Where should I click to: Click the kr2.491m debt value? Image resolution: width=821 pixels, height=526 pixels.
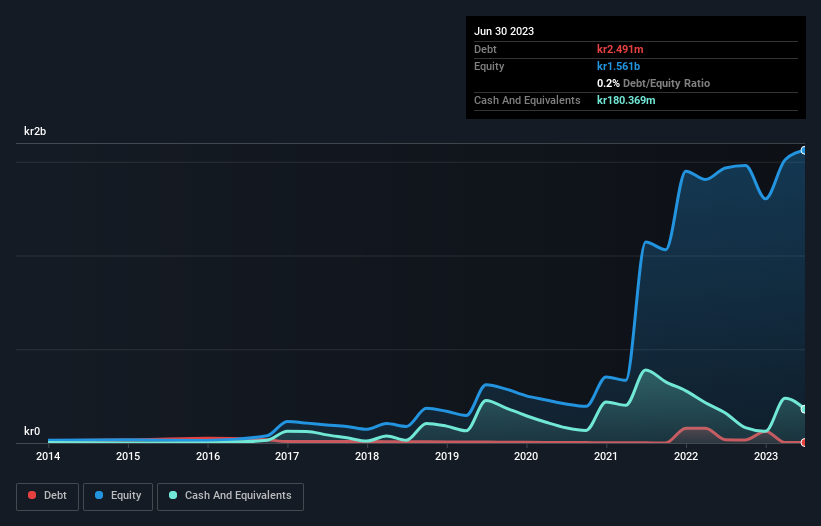[x=620, y=49]
